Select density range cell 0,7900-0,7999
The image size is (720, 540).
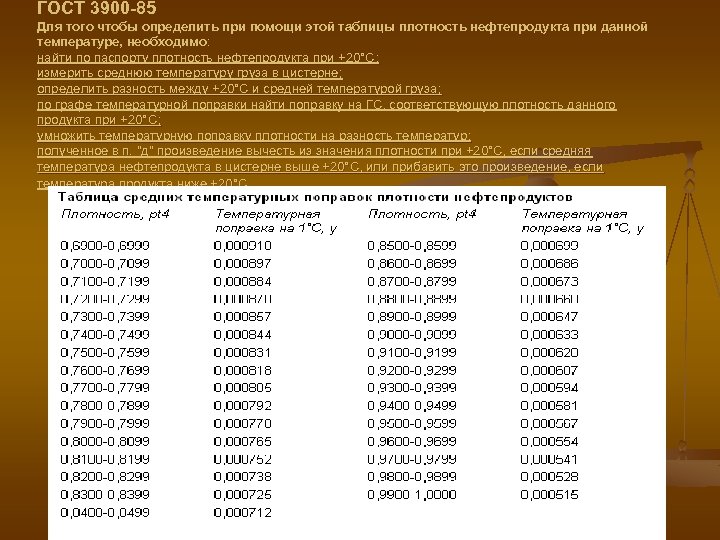pos(105,423)
